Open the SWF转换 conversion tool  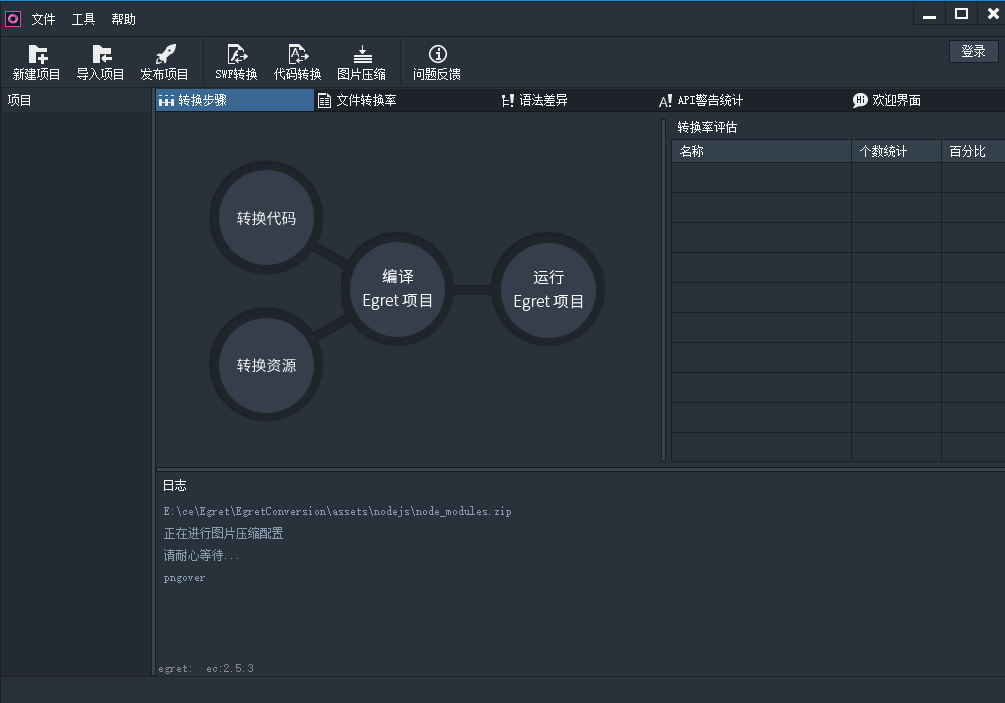pyautogui.click(x=237, y=63)
